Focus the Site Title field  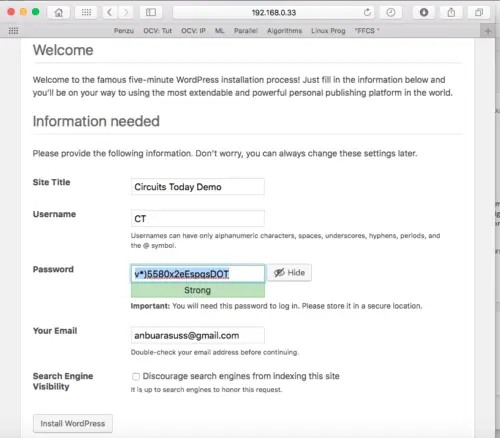click(x=198, y=187)
